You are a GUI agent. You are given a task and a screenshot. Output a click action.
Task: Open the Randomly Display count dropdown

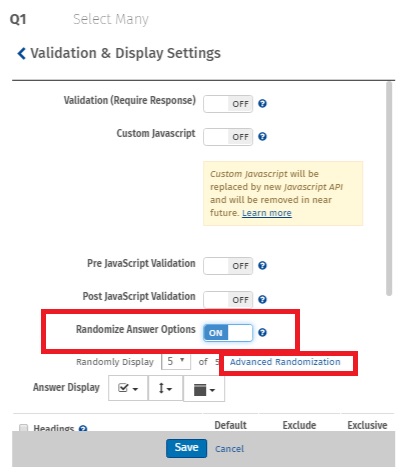click(176, 361)
